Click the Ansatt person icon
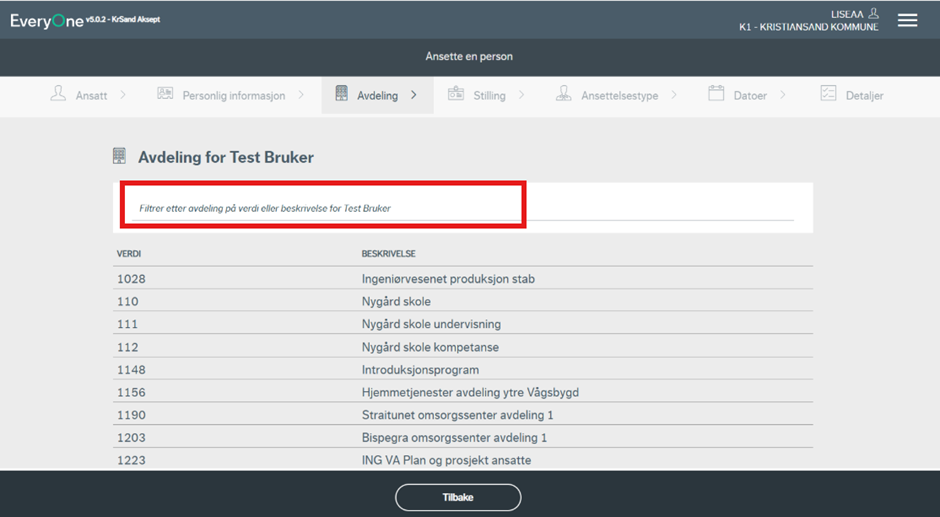This screenshot has width=940, height=517. point(58,95)
